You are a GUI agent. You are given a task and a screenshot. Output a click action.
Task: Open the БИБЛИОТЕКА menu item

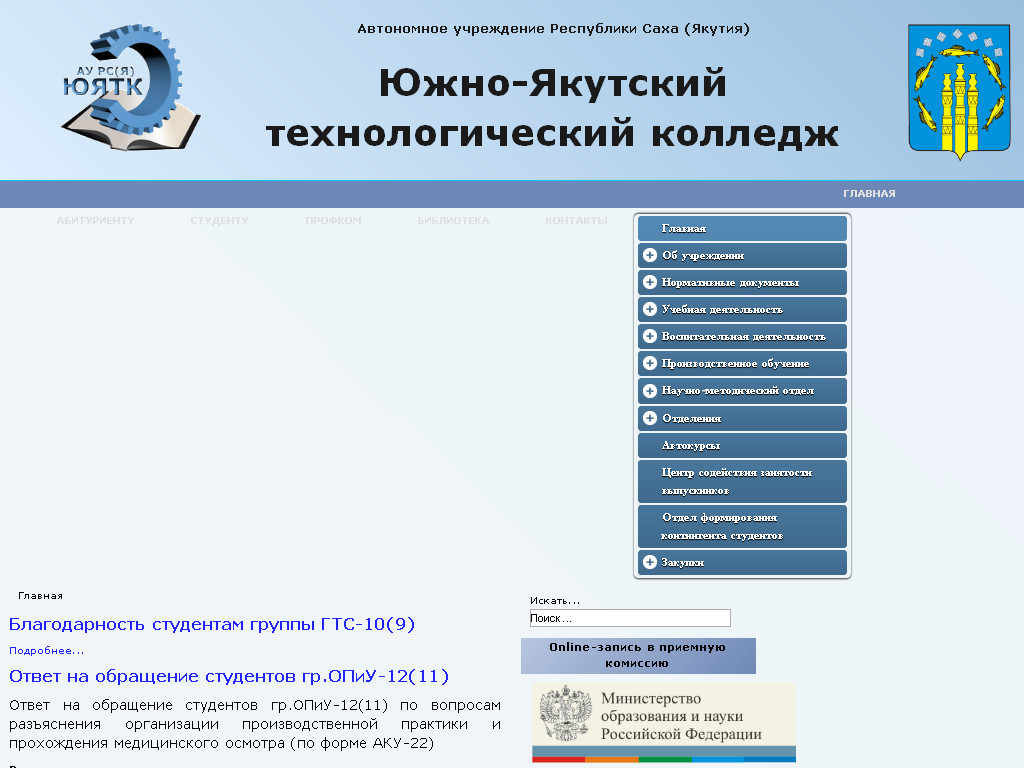453,221
